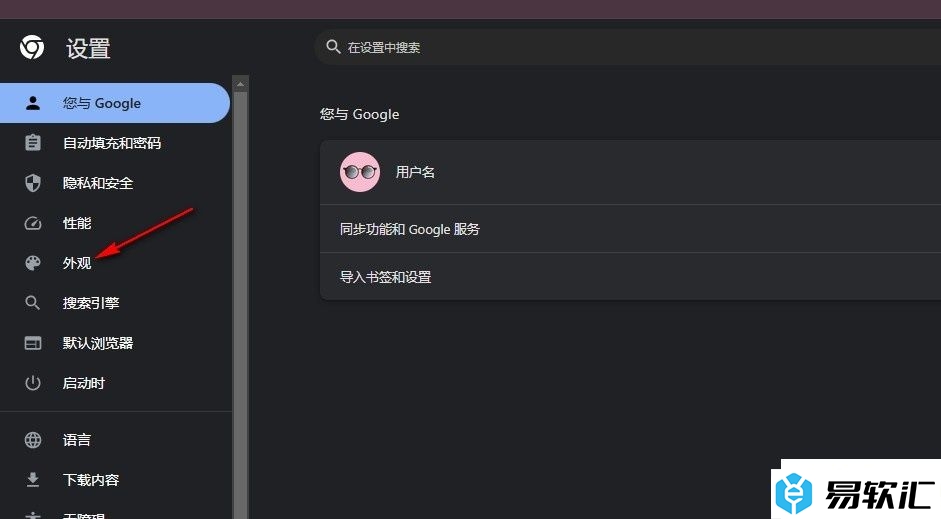Click the magnifier icon for 搜索引擎
The height and width of the screenshot is (519, 941).
(33, 303)
